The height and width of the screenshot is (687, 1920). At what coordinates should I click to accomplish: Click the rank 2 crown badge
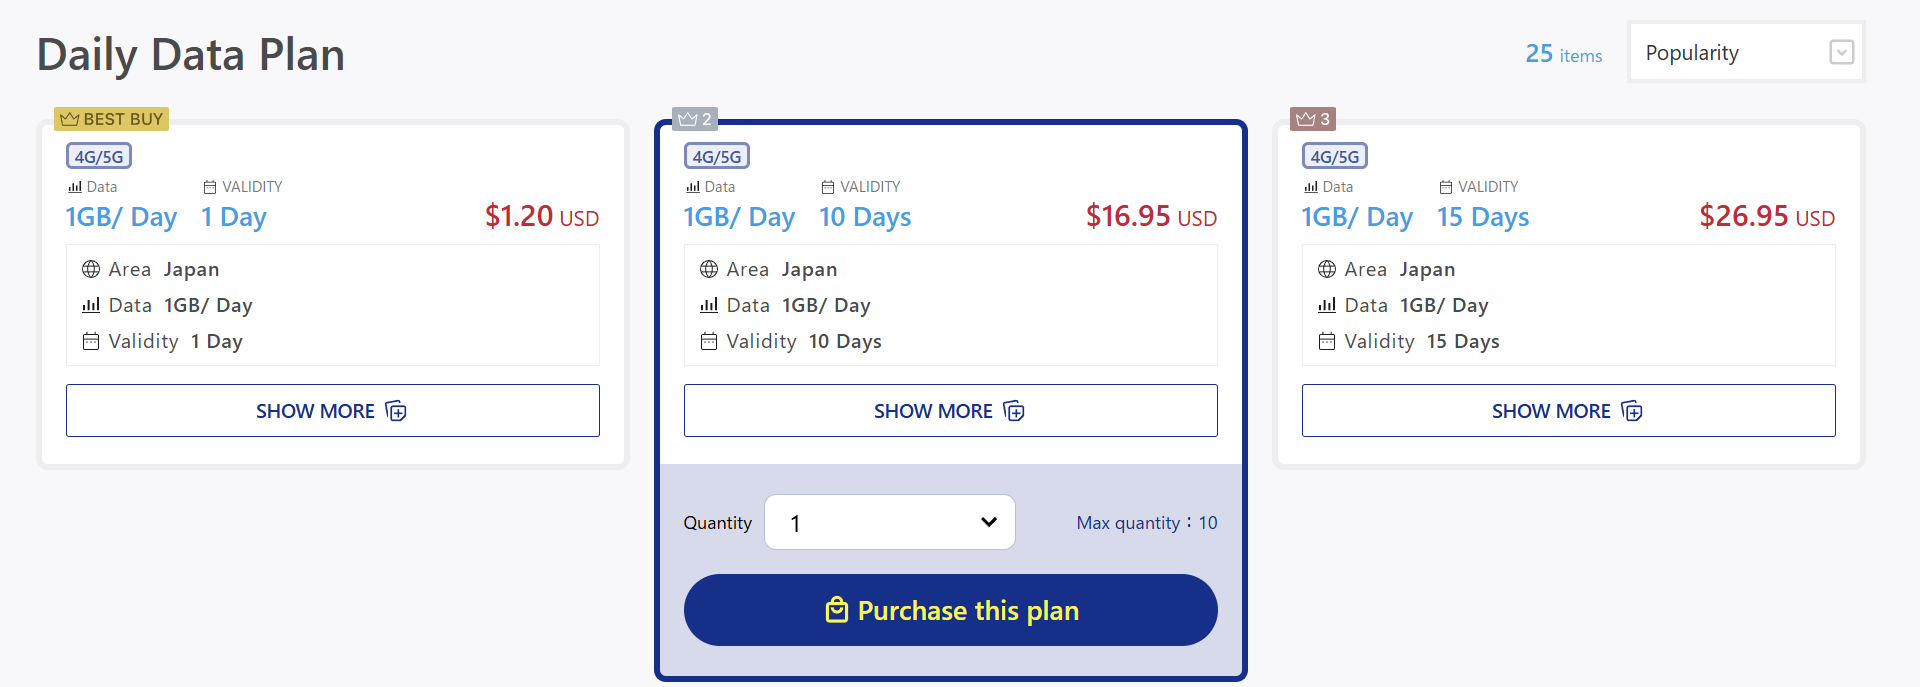click(x=695, y=119)
